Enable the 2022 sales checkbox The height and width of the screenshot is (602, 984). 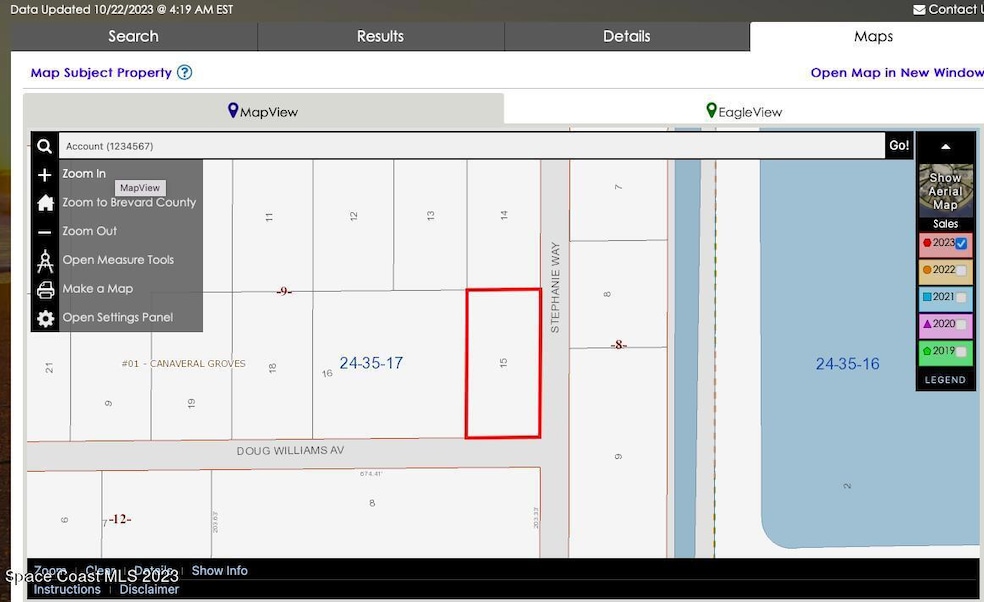961,270
